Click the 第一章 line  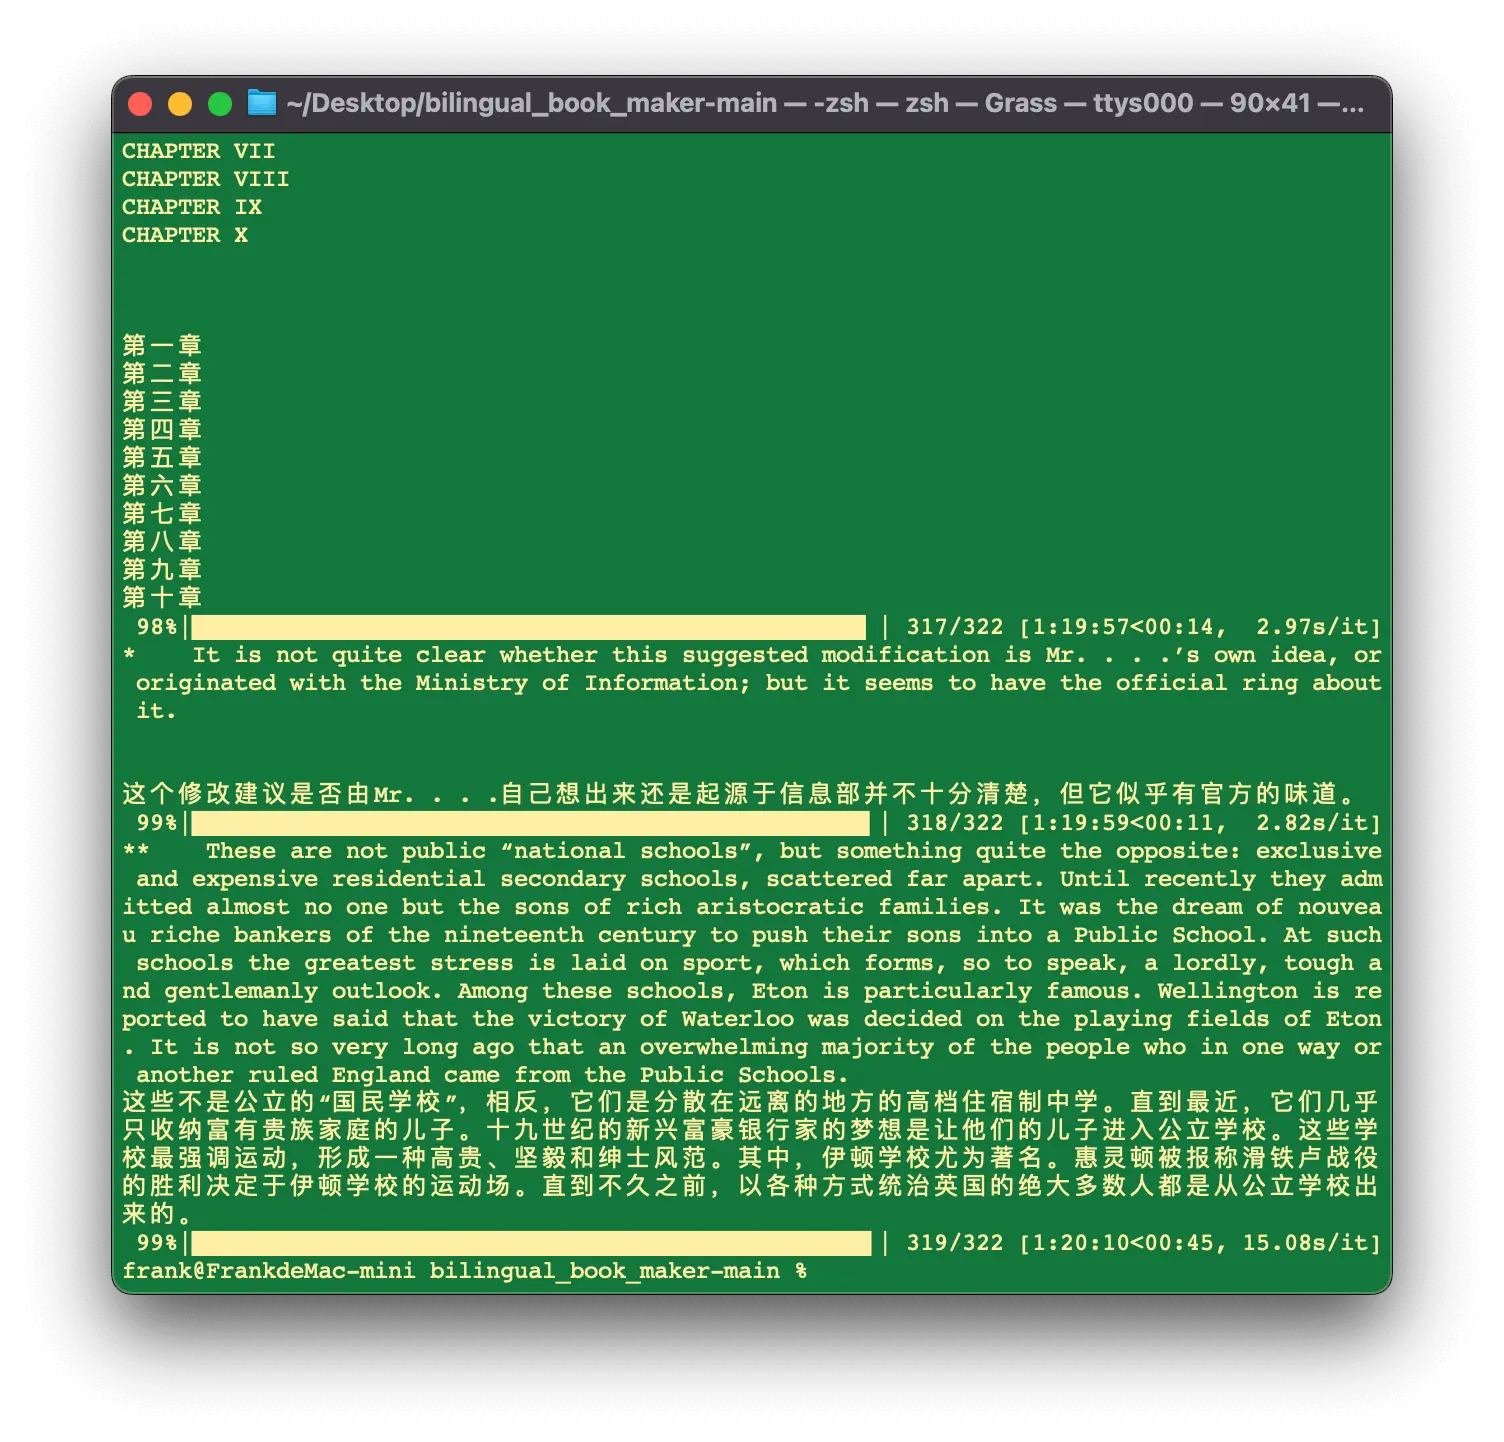tap(162, 346)
